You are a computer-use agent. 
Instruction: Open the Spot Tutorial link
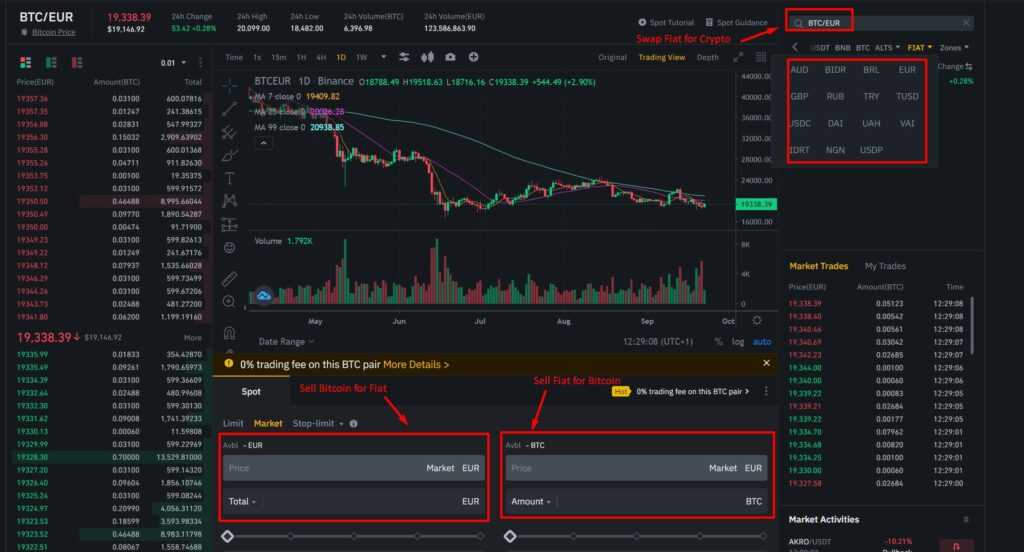(x=666, y=22)
